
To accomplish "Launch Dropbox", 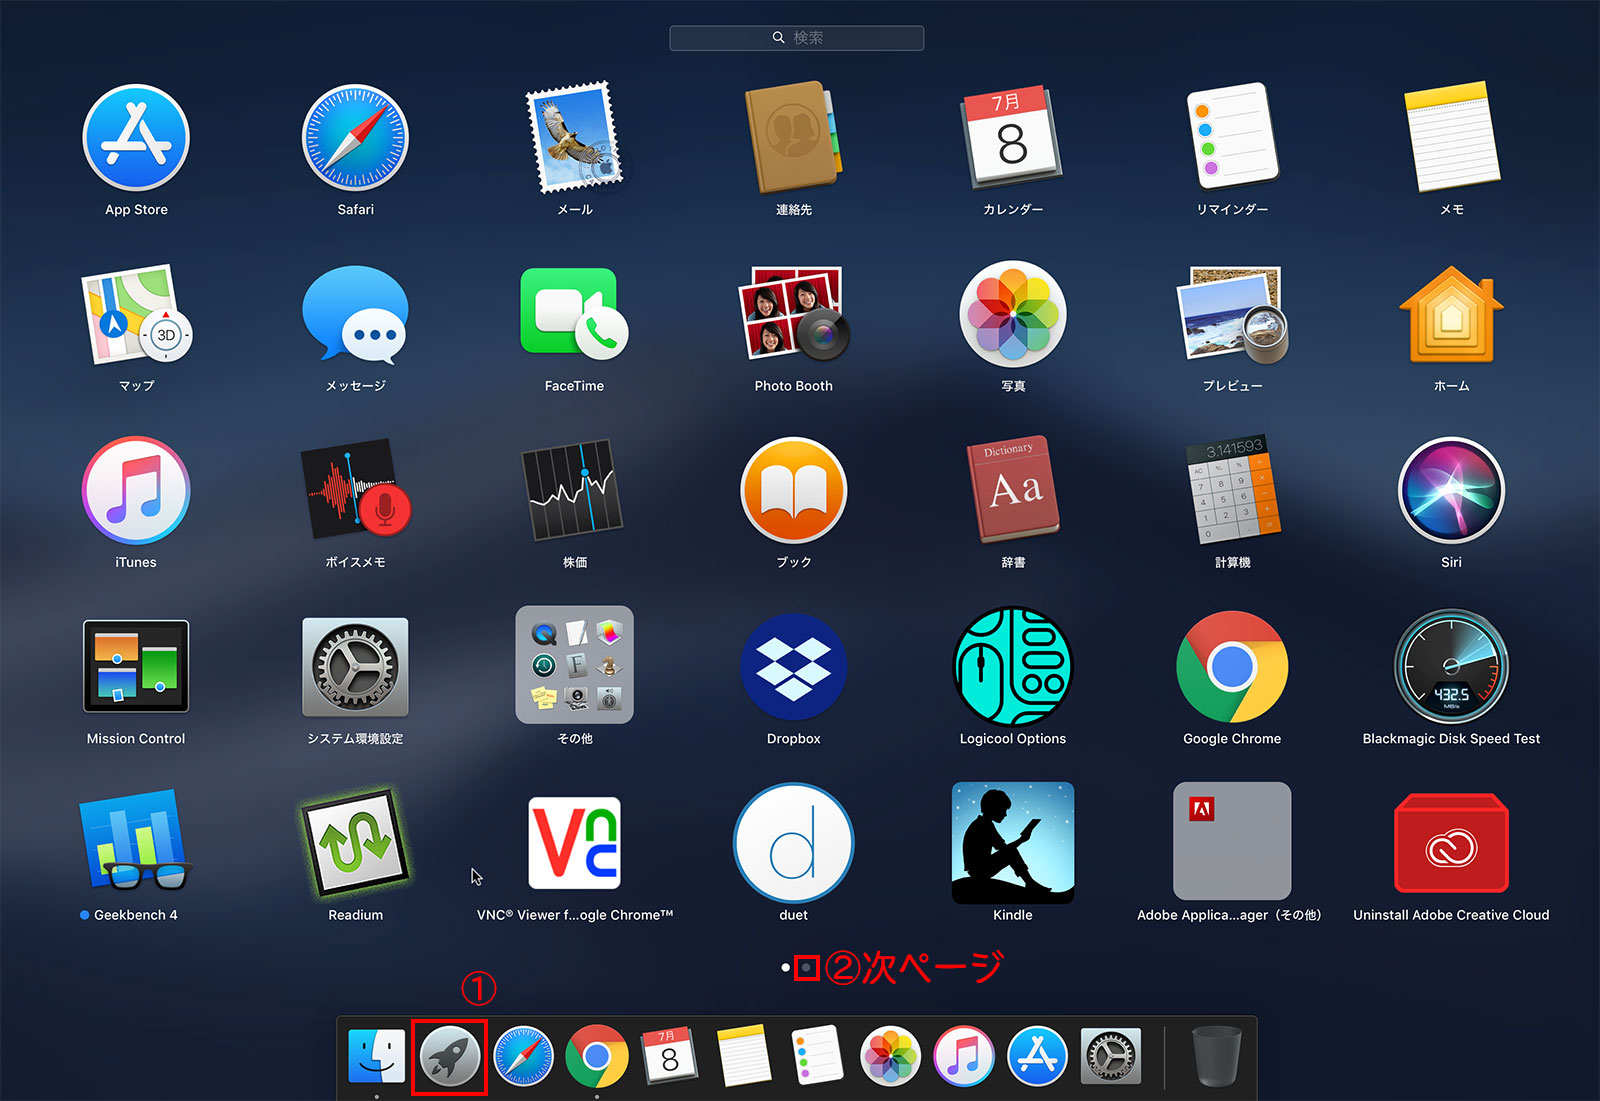I will coord(793,666).
